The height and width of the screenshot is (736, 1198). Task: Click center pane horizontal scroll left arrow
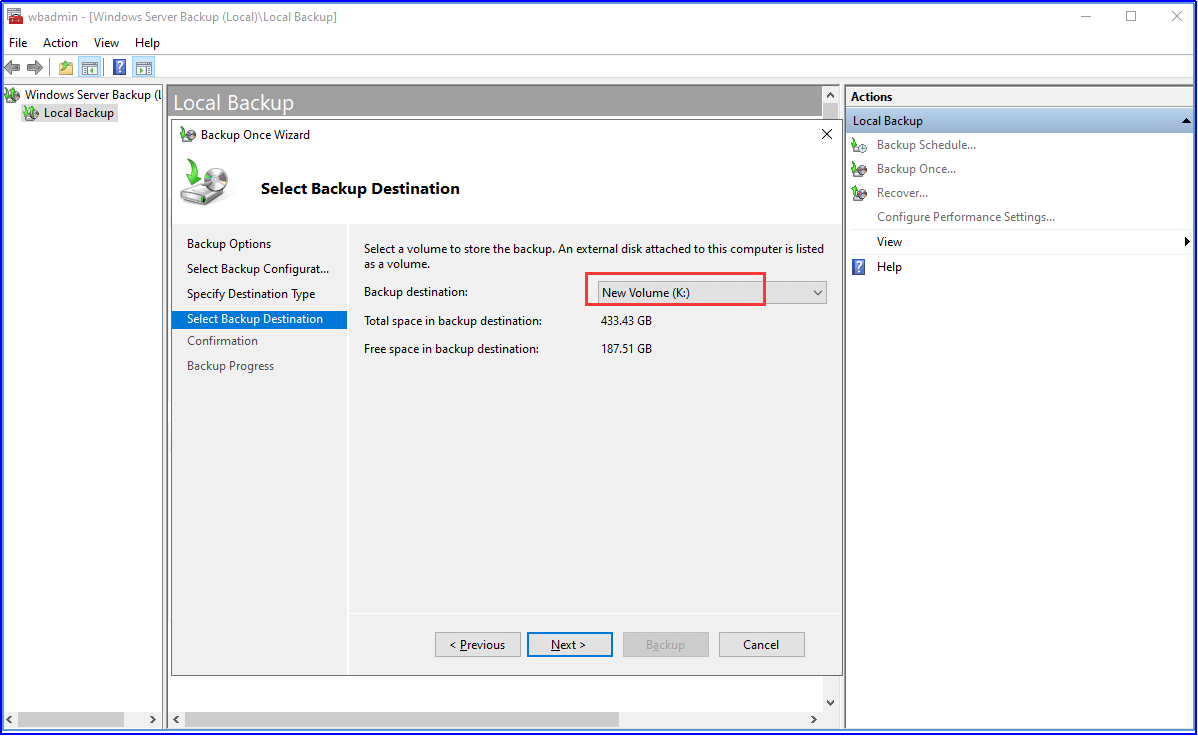(176, 719)
